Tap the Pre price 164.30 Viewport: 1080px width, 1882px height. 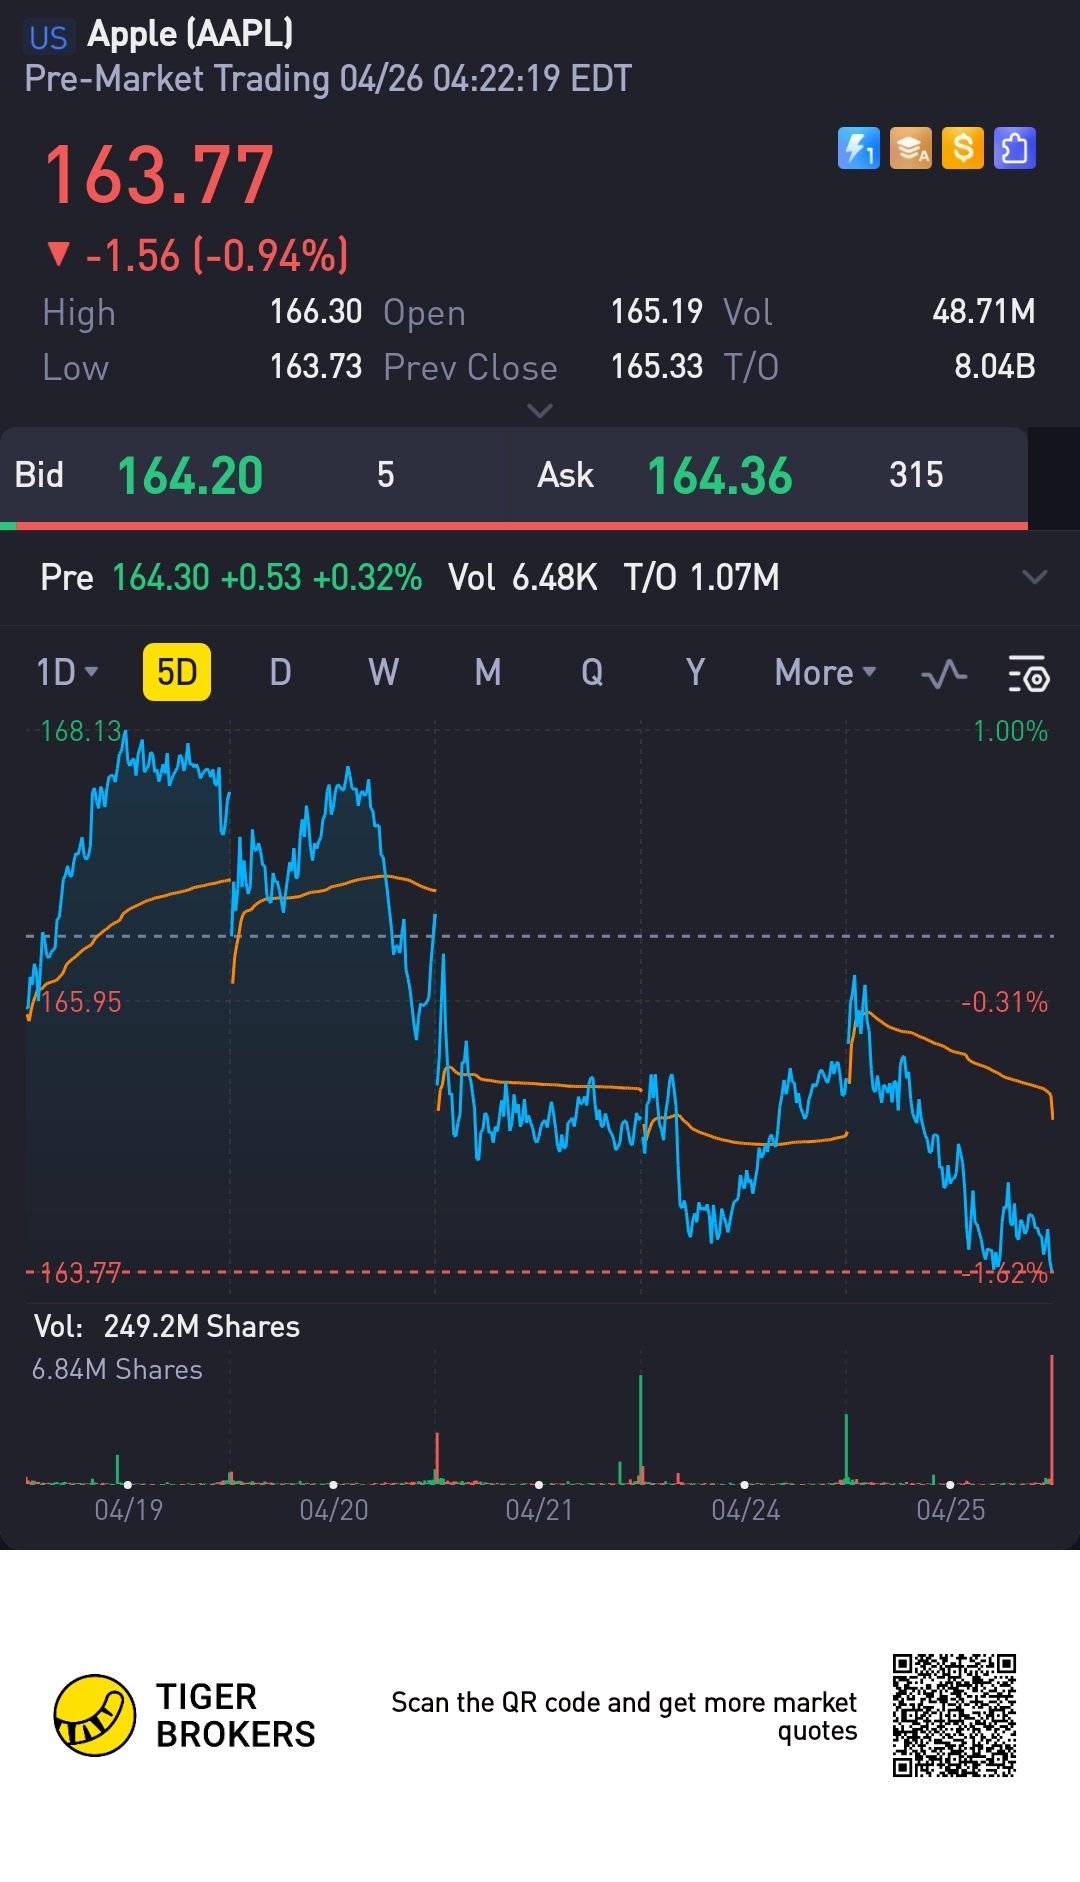[161, 578]
